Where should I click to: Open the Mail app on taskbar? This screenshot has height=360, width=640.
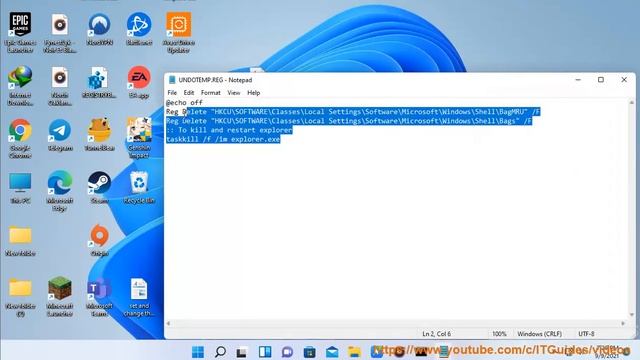click(x=332, y=351)
